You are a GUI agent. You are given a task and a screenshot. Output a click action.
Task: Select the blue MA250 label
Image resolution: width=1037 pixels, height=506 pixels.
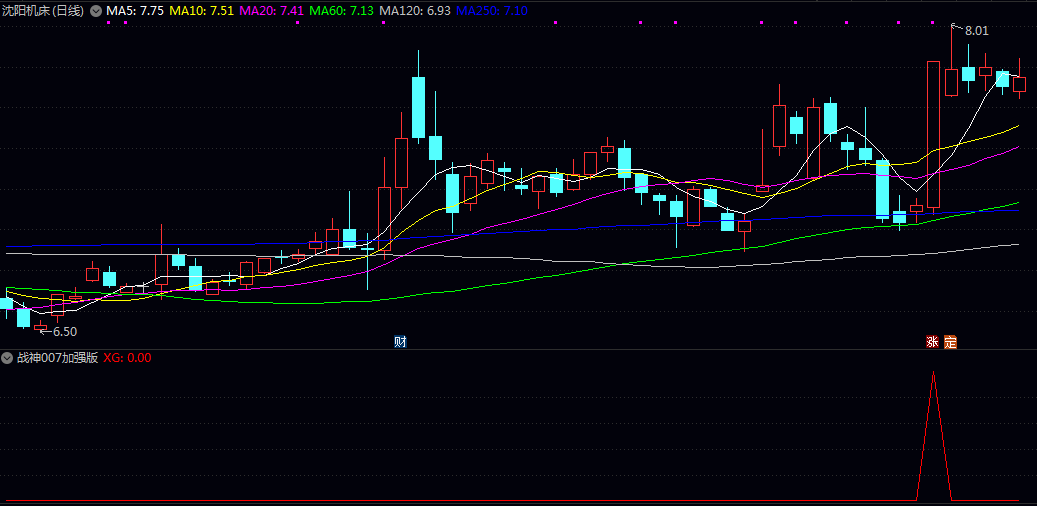click(492, 10)
